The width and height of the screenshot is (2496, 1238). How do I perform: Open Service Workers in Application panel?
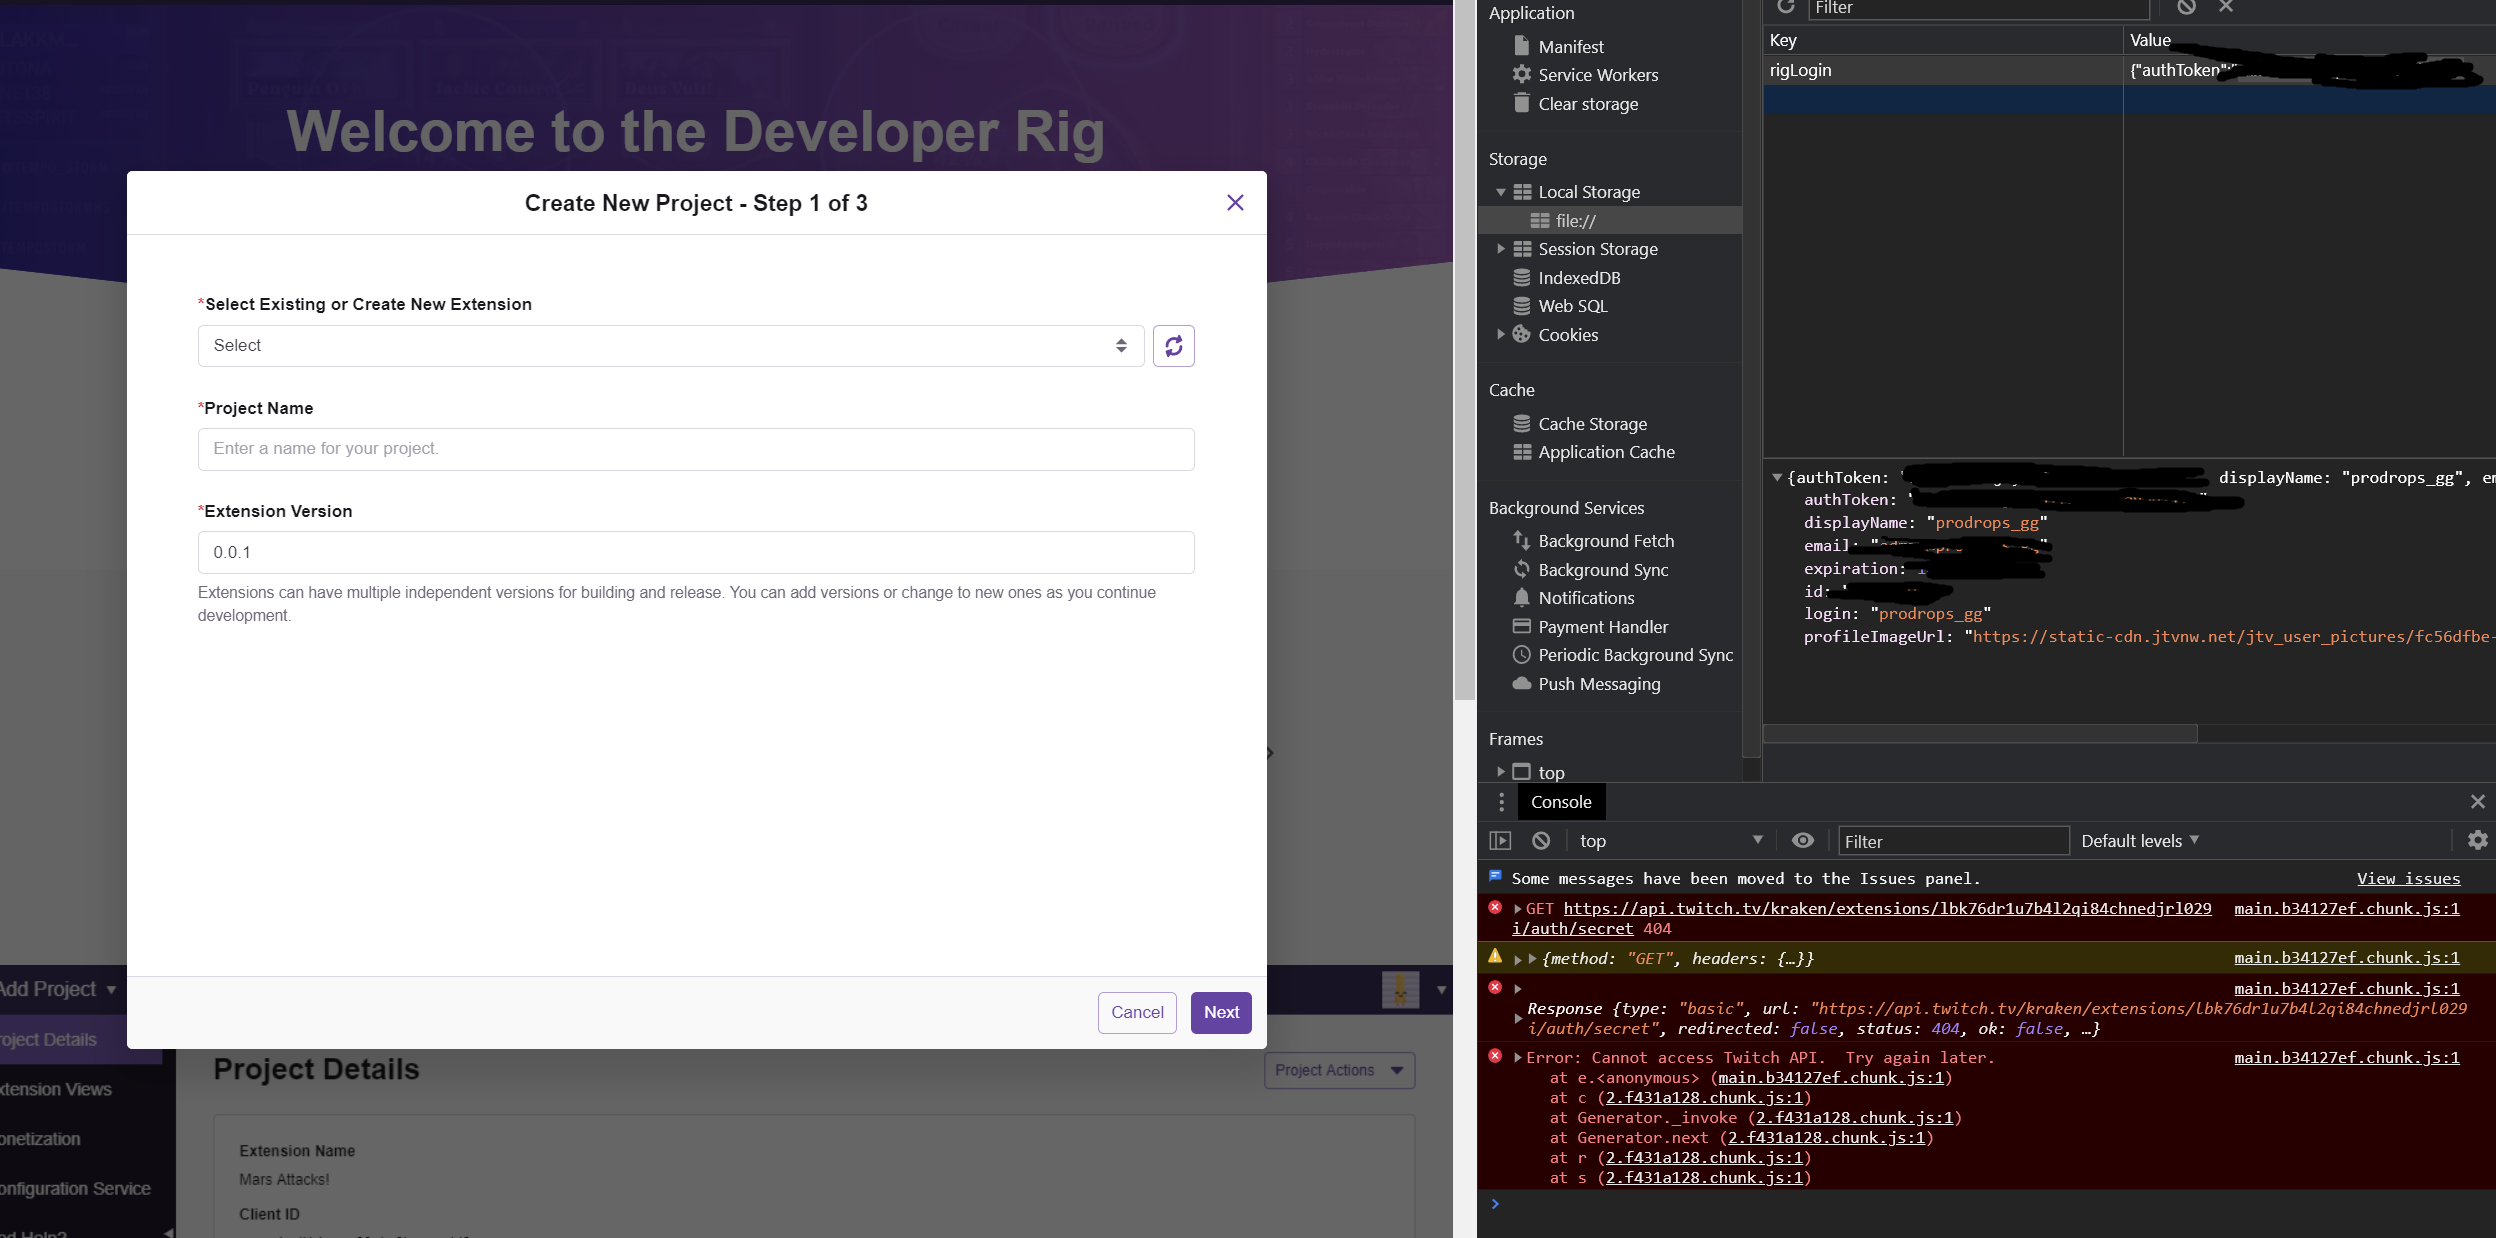(1597, 75)
